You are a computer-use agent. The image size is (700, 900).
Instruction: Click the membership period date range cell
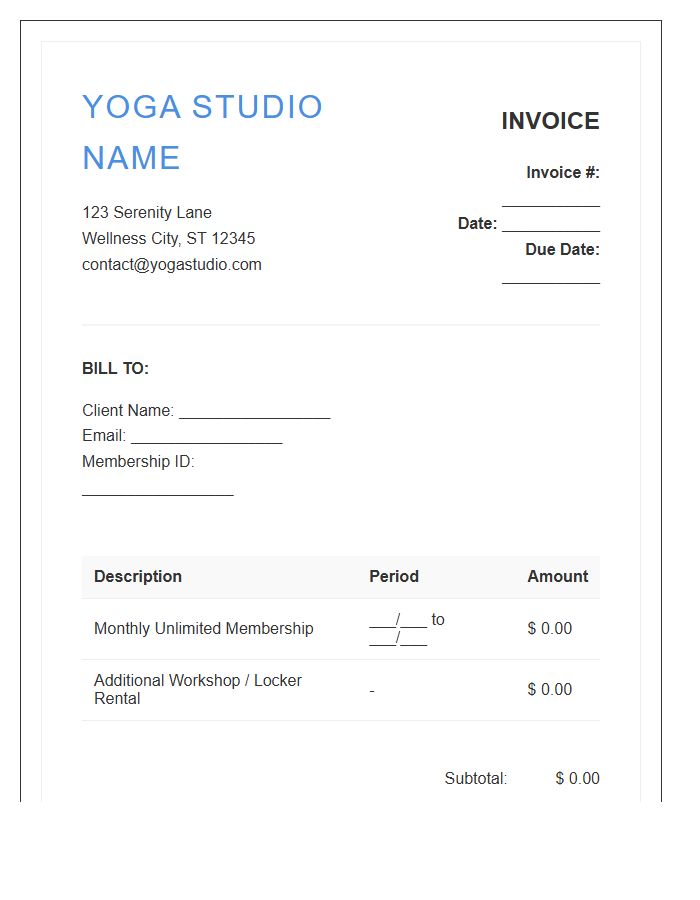coord(407,629)
